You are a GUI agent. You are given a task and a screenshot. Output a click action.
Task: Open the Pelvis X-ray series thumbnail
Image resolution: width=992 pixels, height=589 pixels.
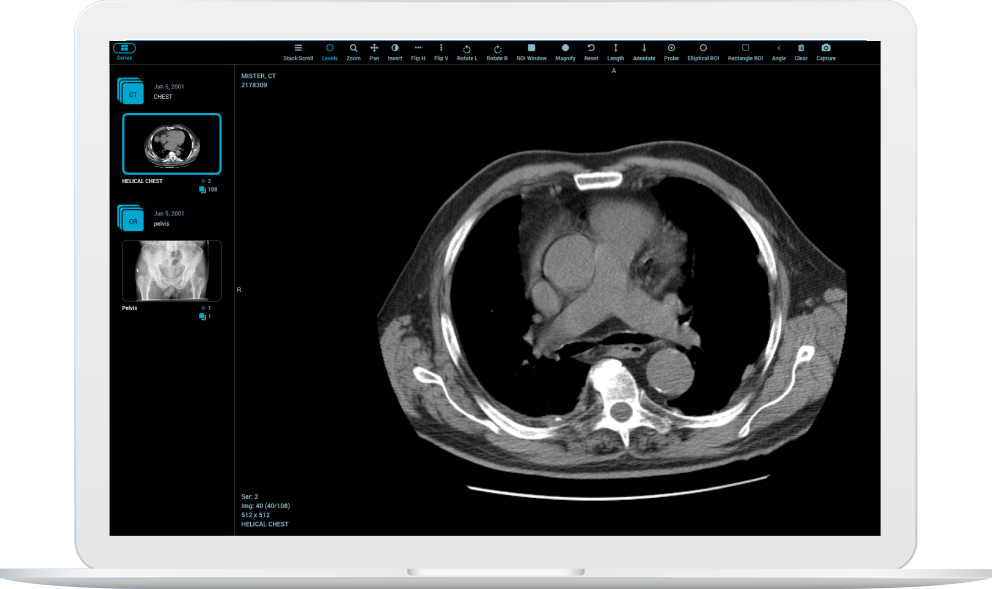coord(171,270)
